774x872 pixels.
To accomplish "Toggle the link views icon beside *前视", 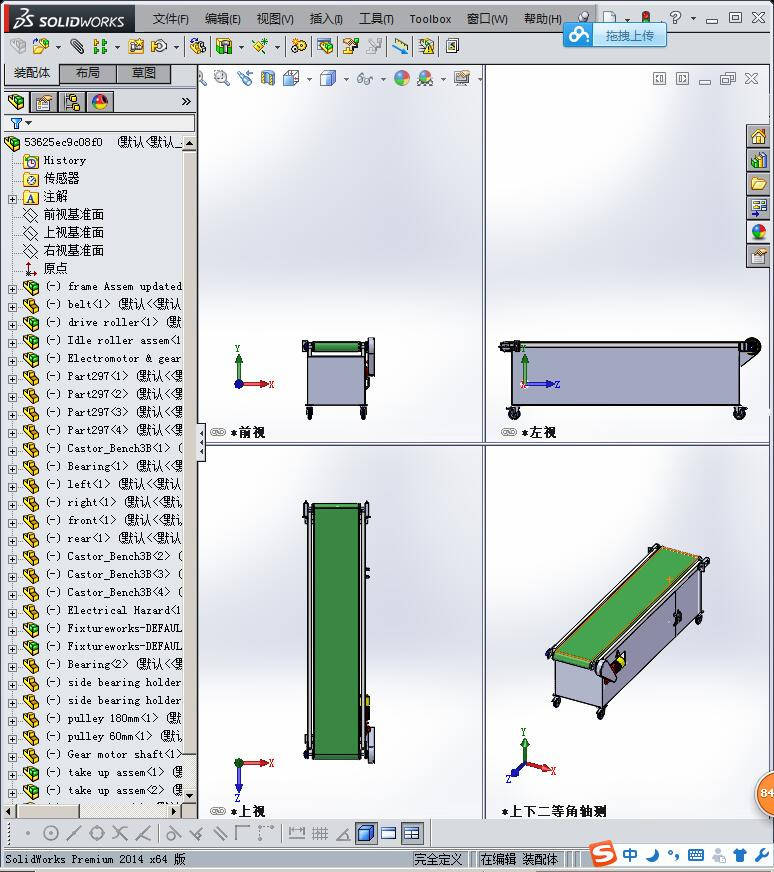I will (x=217, y=432).
